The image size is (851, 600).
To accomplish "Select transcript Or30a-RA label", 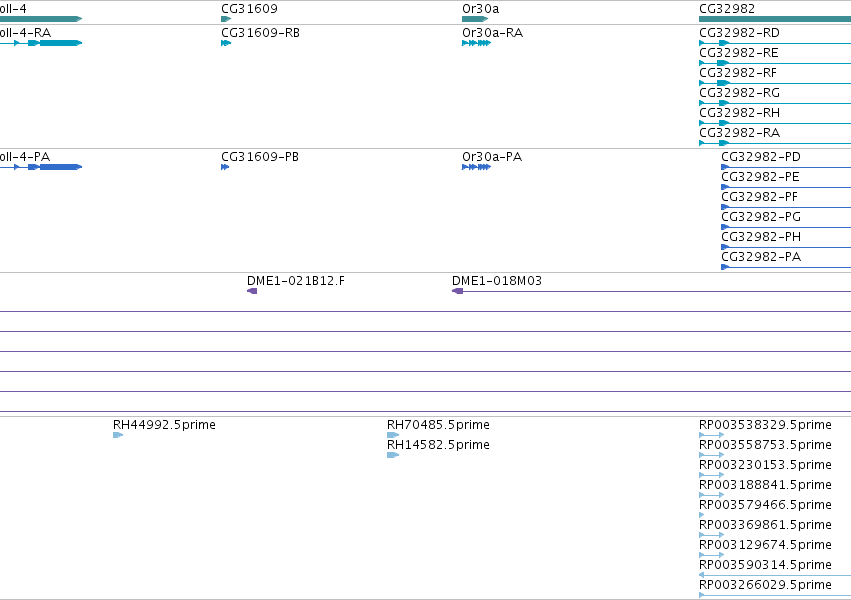I will (x=492, y=33).
